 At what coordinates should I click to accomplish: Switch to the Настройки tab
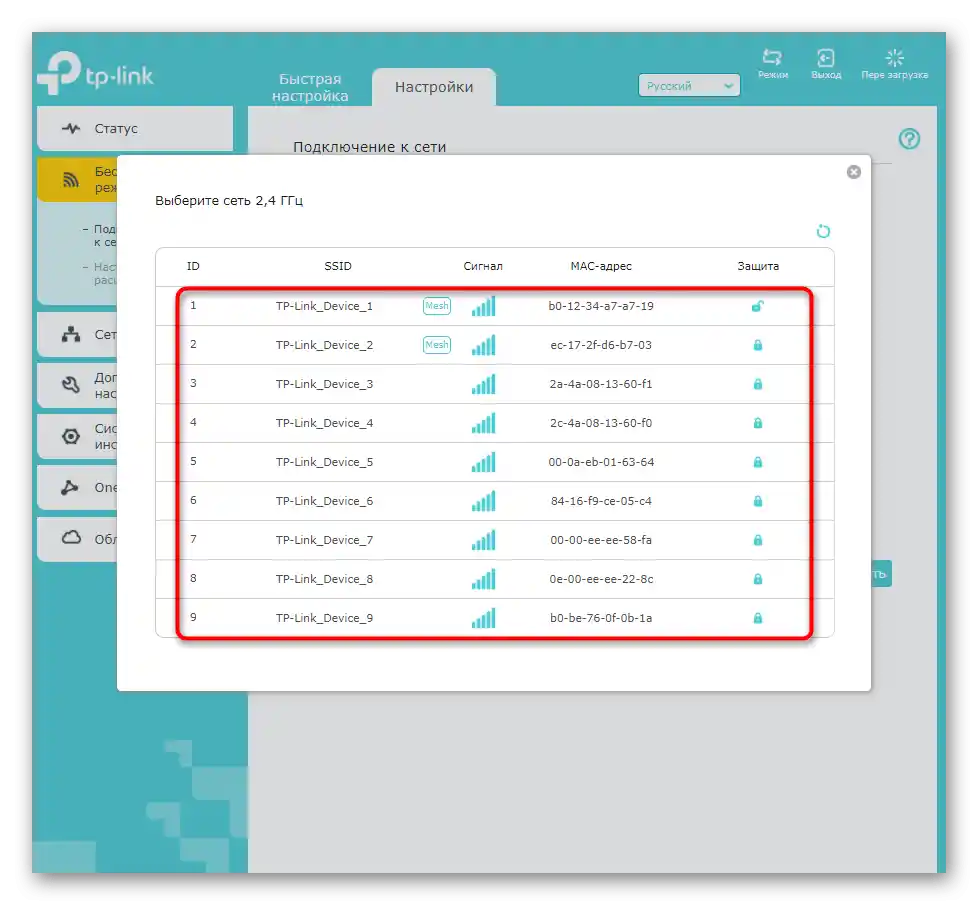pos(434,87)
